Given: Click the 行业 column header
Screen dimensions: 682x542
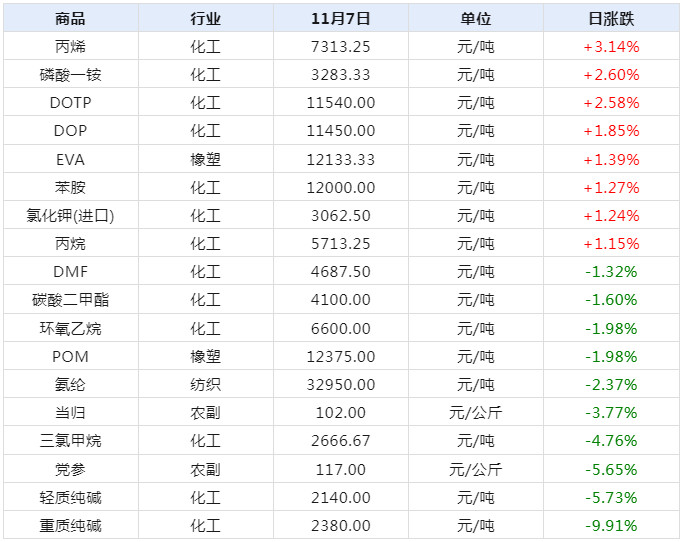Looking at the screenshot, I should 205,18.
